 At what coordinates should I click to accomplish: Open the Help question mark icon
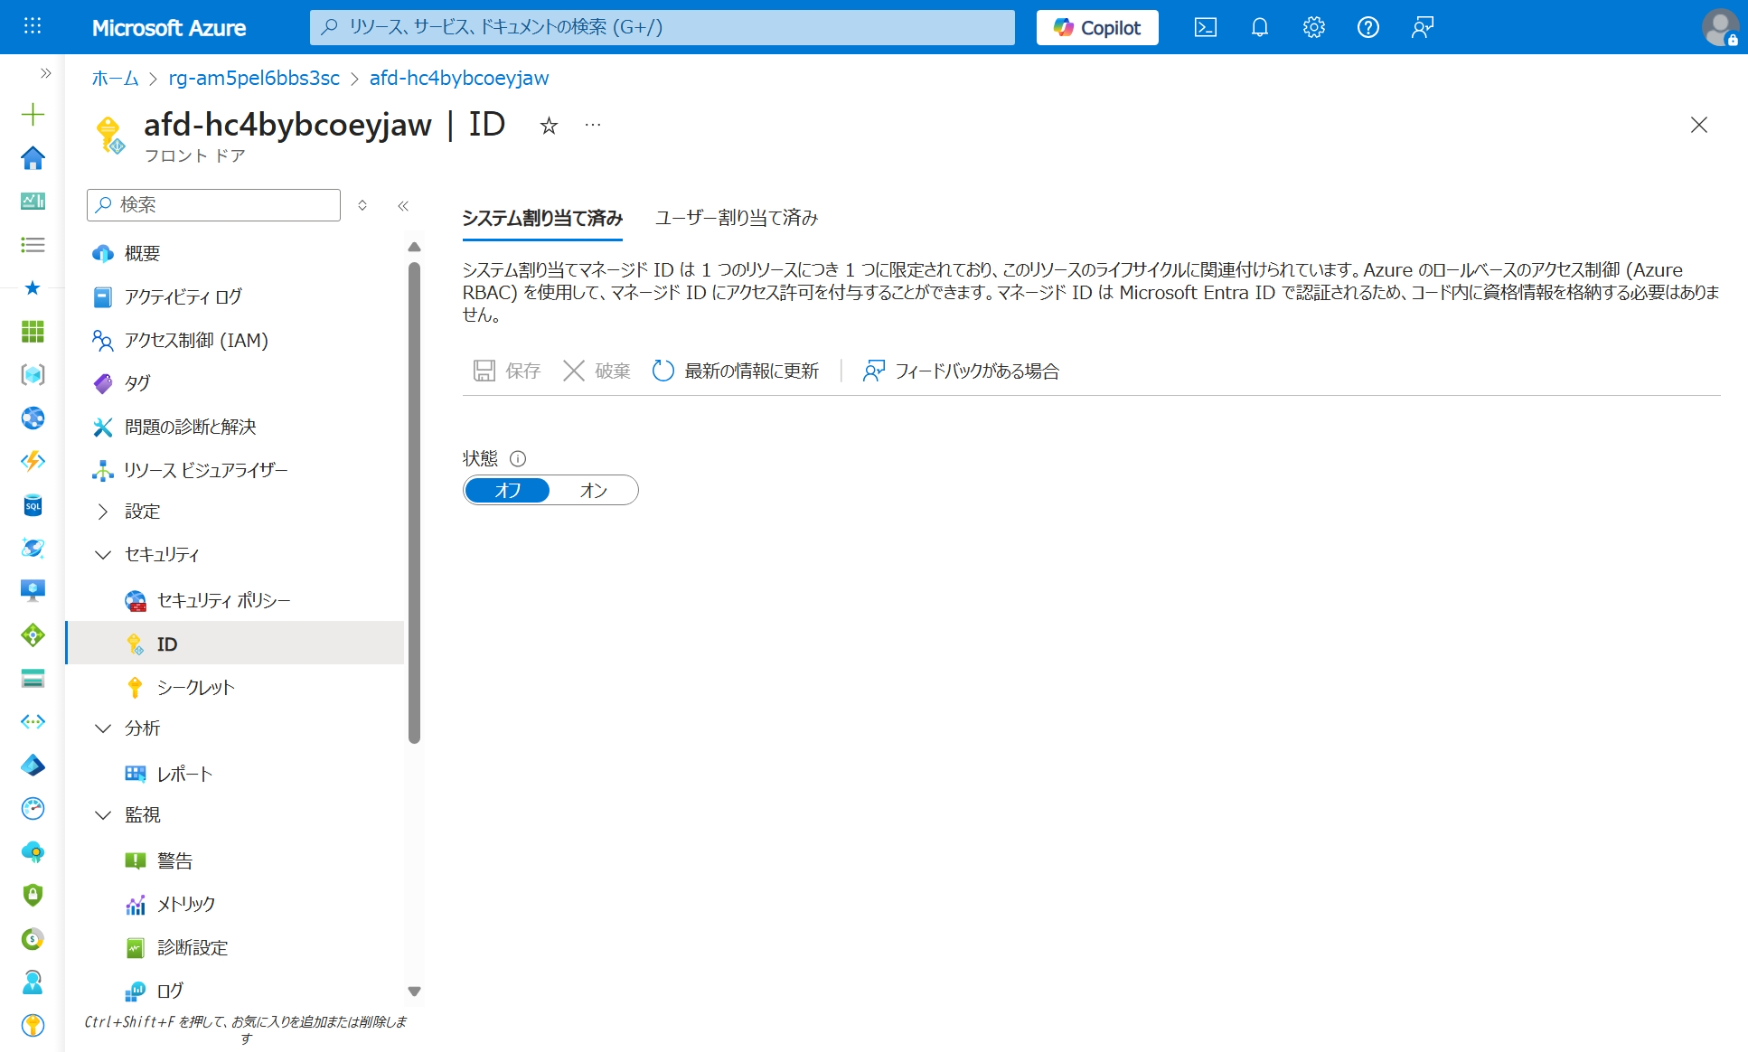(1368, 27)
